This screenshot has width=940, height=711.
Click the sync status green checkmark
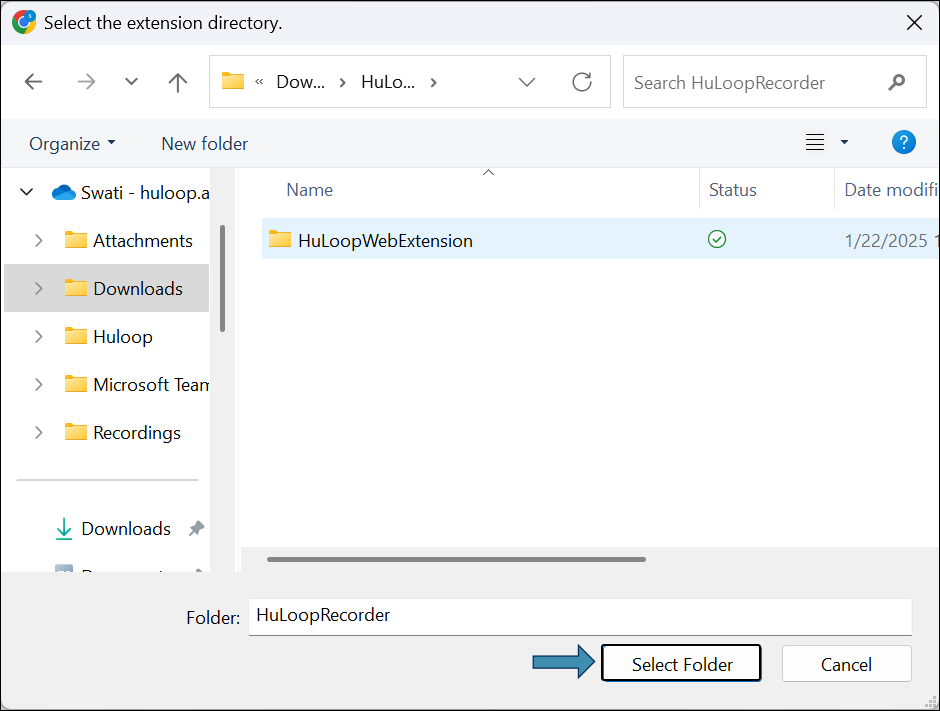[x=716, y=240]
